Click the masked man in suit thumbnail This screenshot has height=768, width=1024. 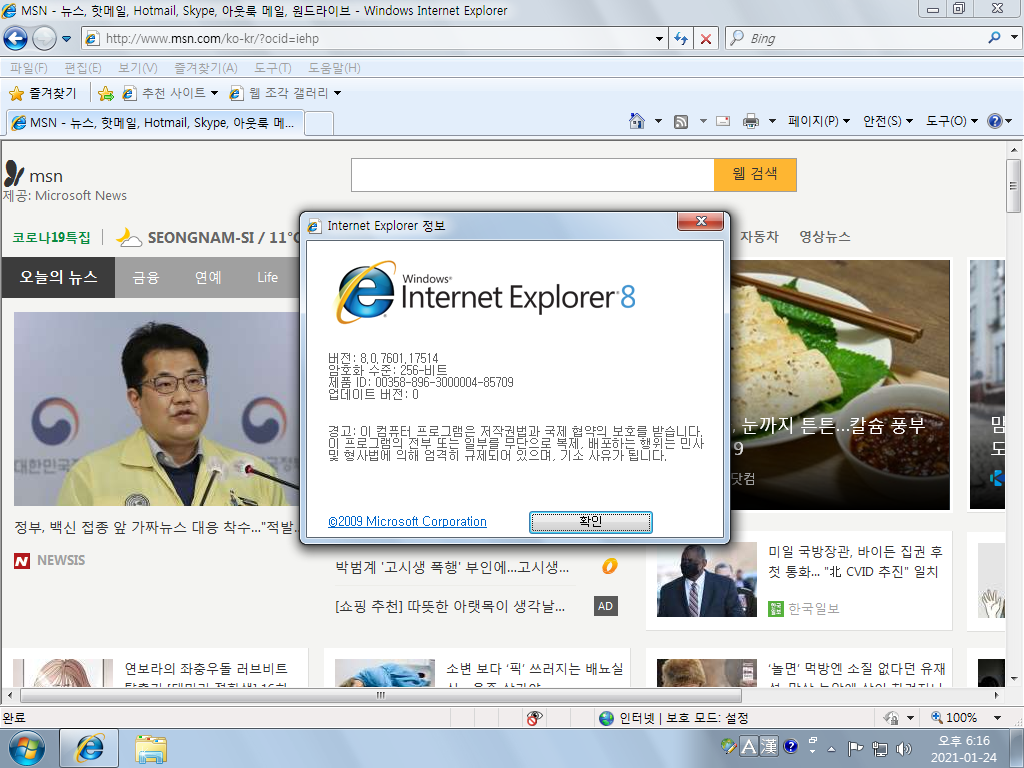coord(707,580)
